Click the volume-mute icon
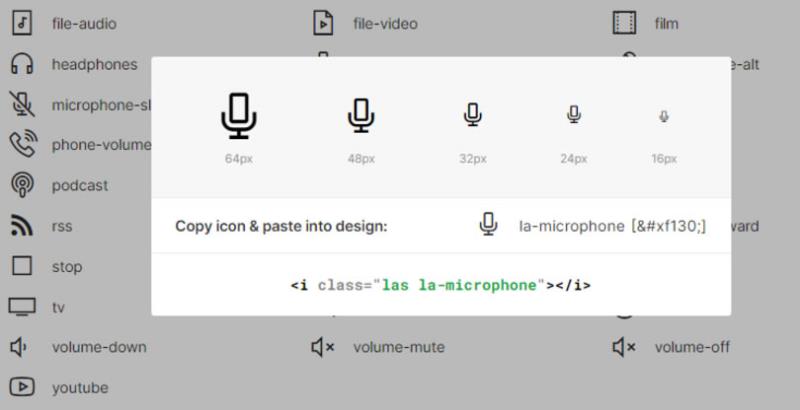 (x=323, y=347)
